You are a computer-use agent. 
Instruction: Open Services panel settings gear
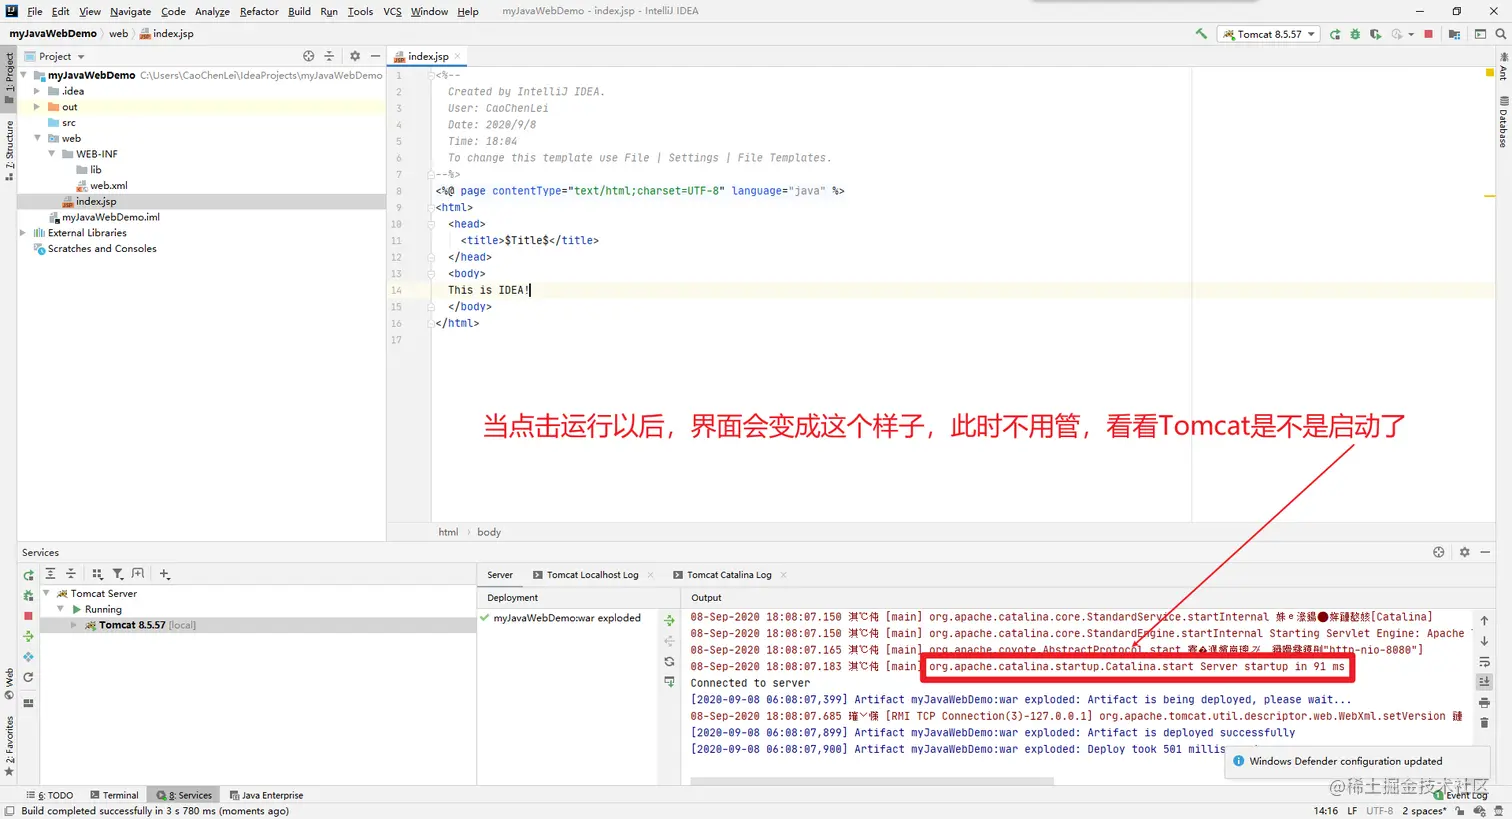point(1465,552)
